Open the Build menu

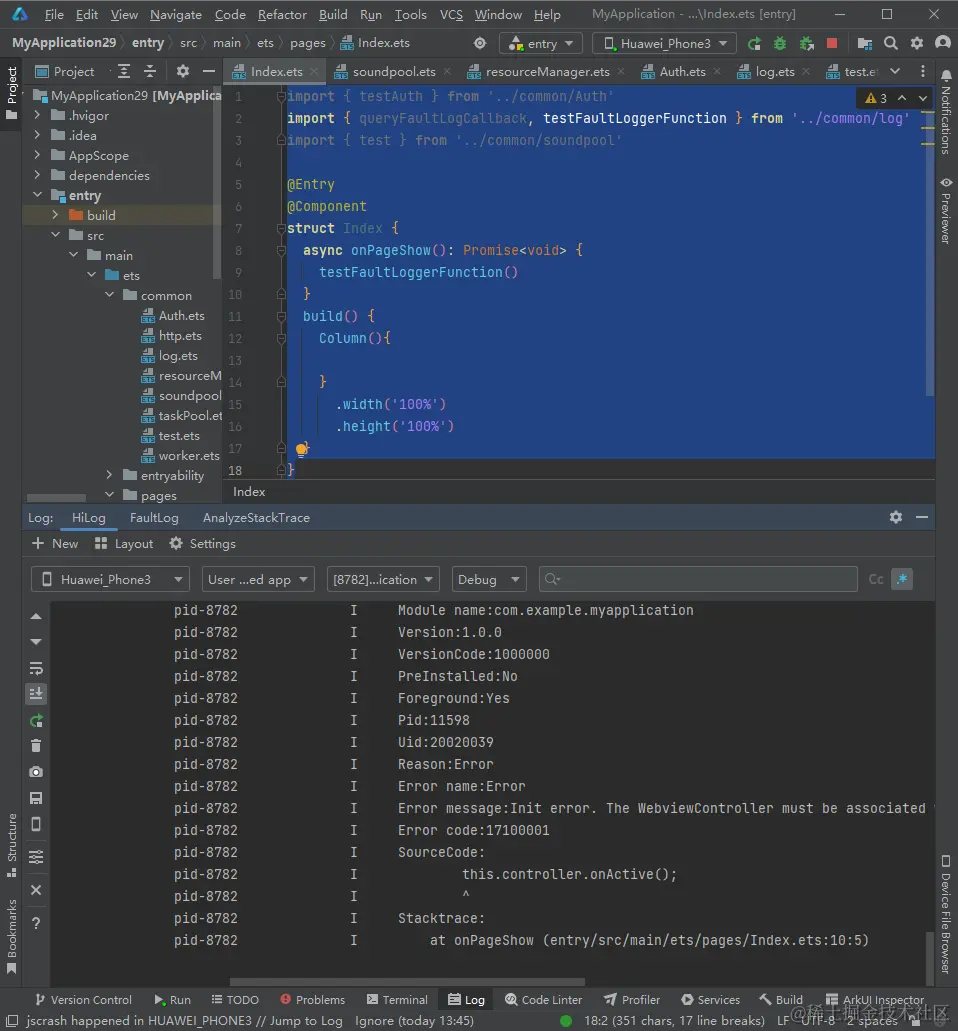coord(333,14)
